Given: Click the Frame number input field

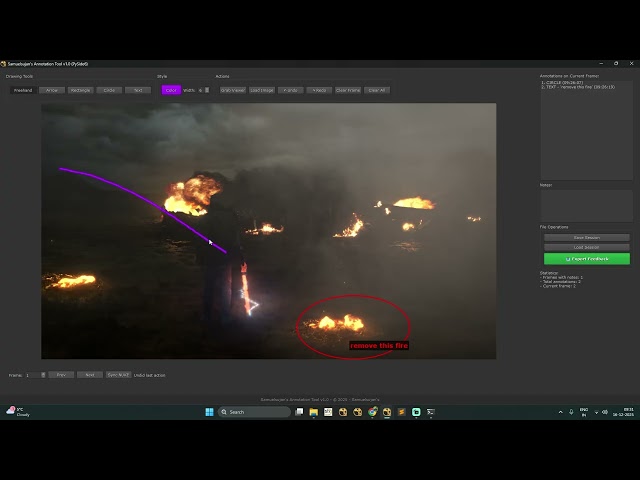Looking at the screenshot, I should 33,375.
